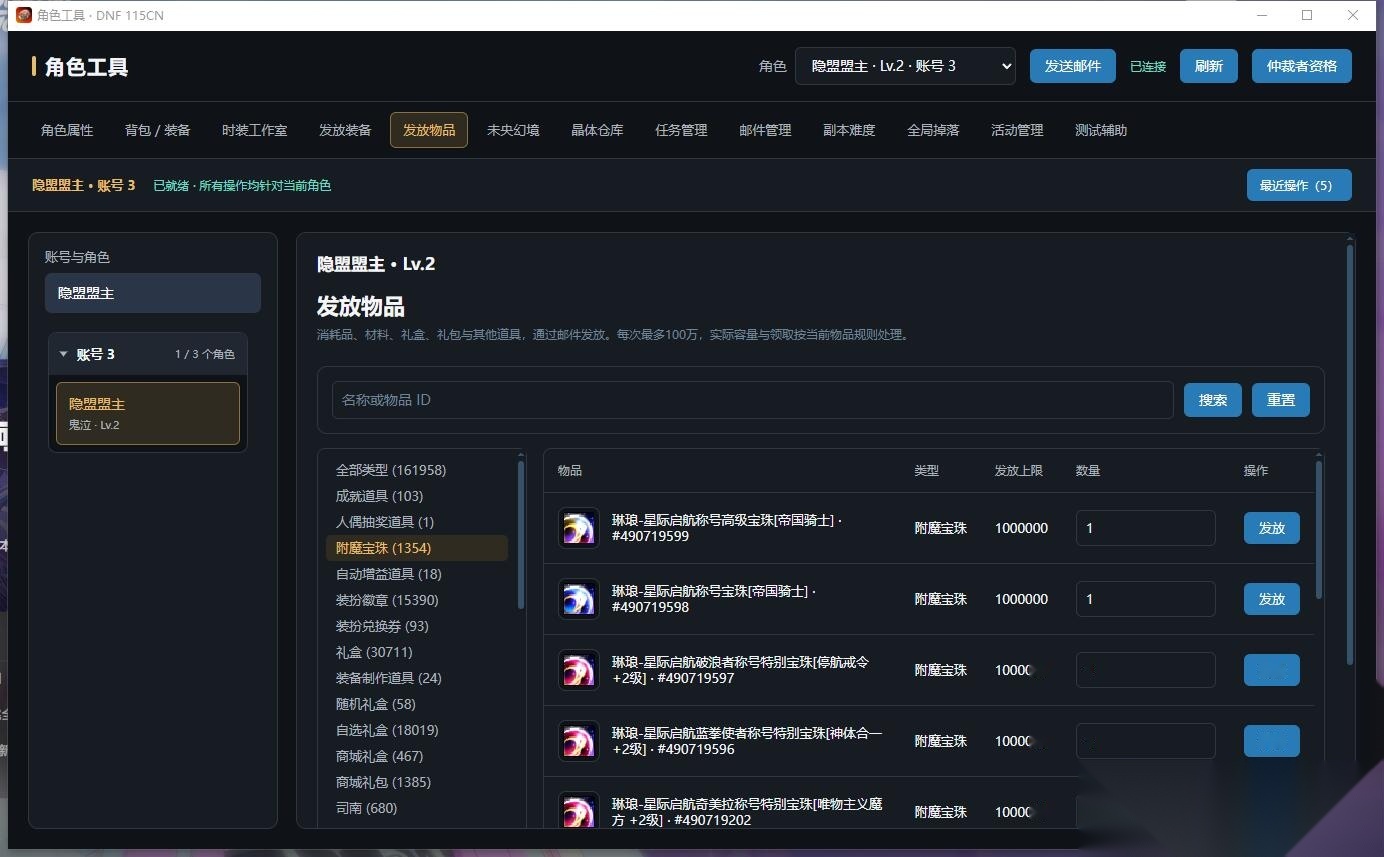Select the 发放装备 tab

click(x=345, y=130)
